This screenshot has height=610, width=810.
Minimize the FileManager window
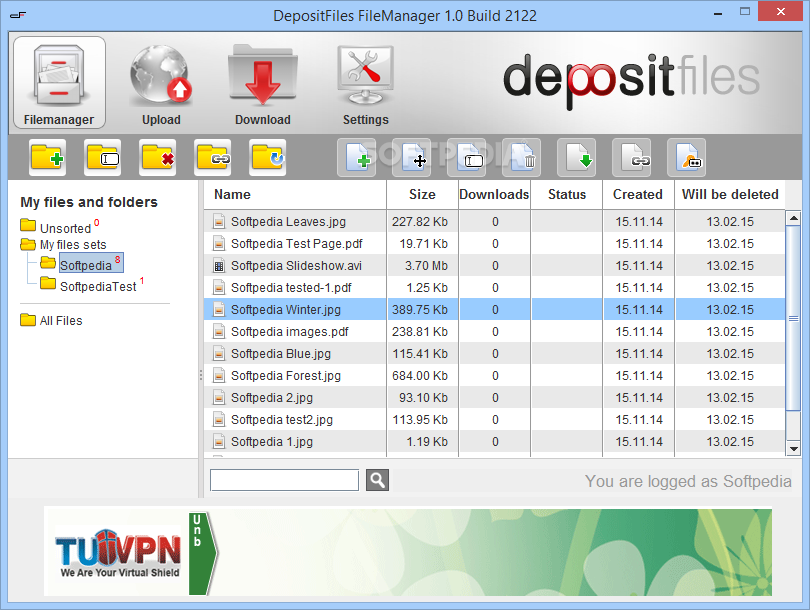[x=718, y=12]
